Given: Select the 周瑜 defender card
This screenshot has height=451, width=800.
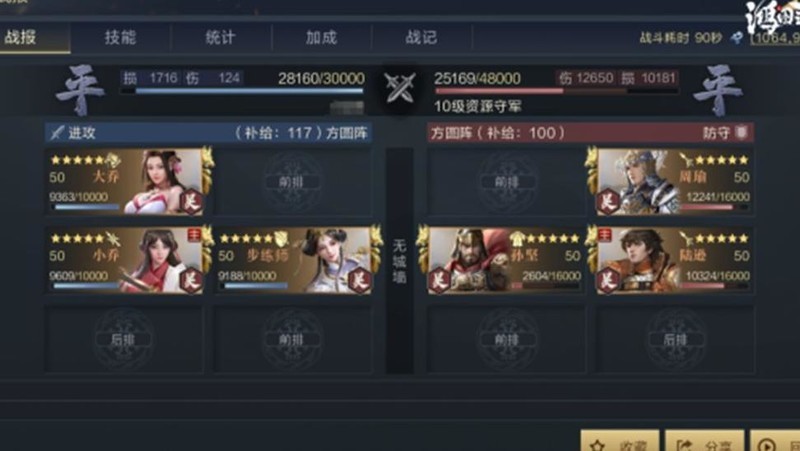Looking at the screenshot, I should click(x=673, y=181).
